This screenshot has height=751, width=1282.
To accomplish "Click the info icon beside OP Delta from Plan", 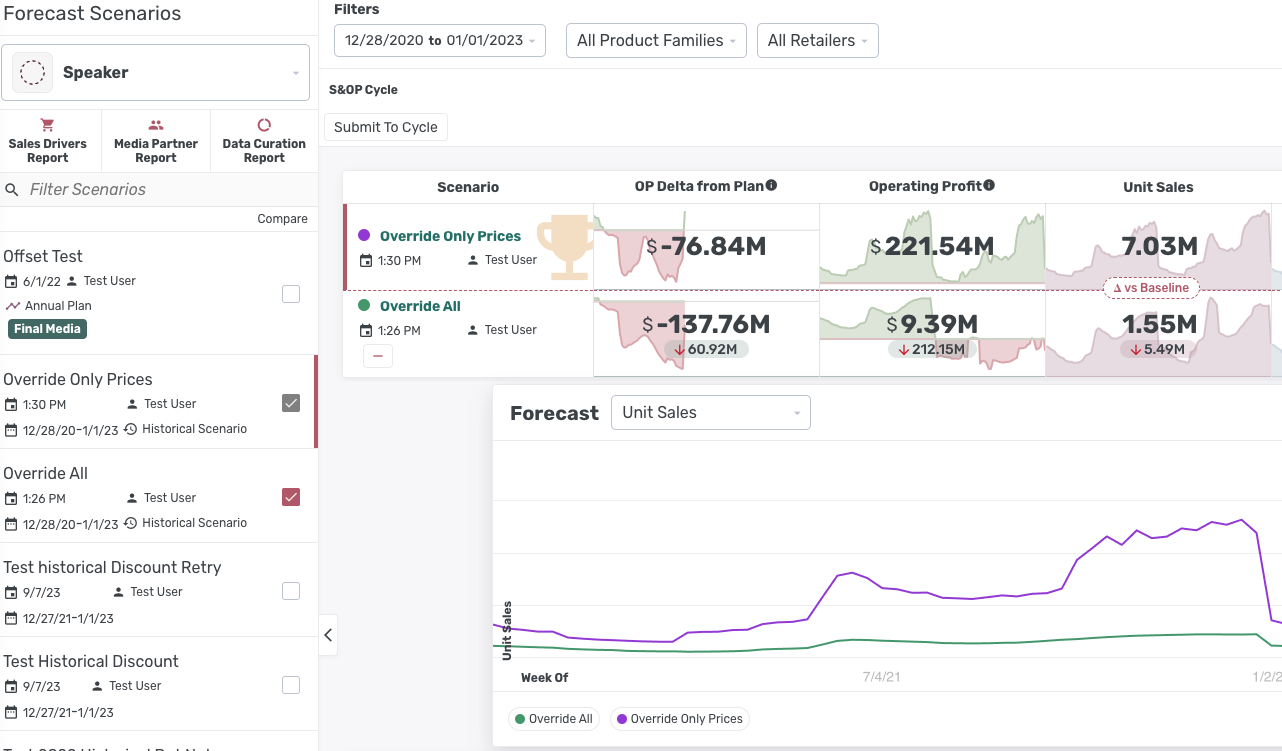I will [771, 186].
